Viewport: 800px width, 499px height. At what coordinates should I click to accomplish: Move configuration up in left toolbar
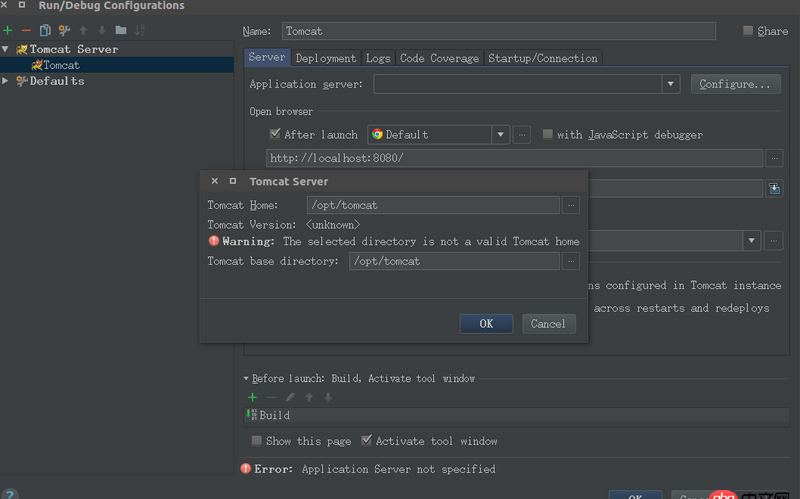[x=83, y=31]
